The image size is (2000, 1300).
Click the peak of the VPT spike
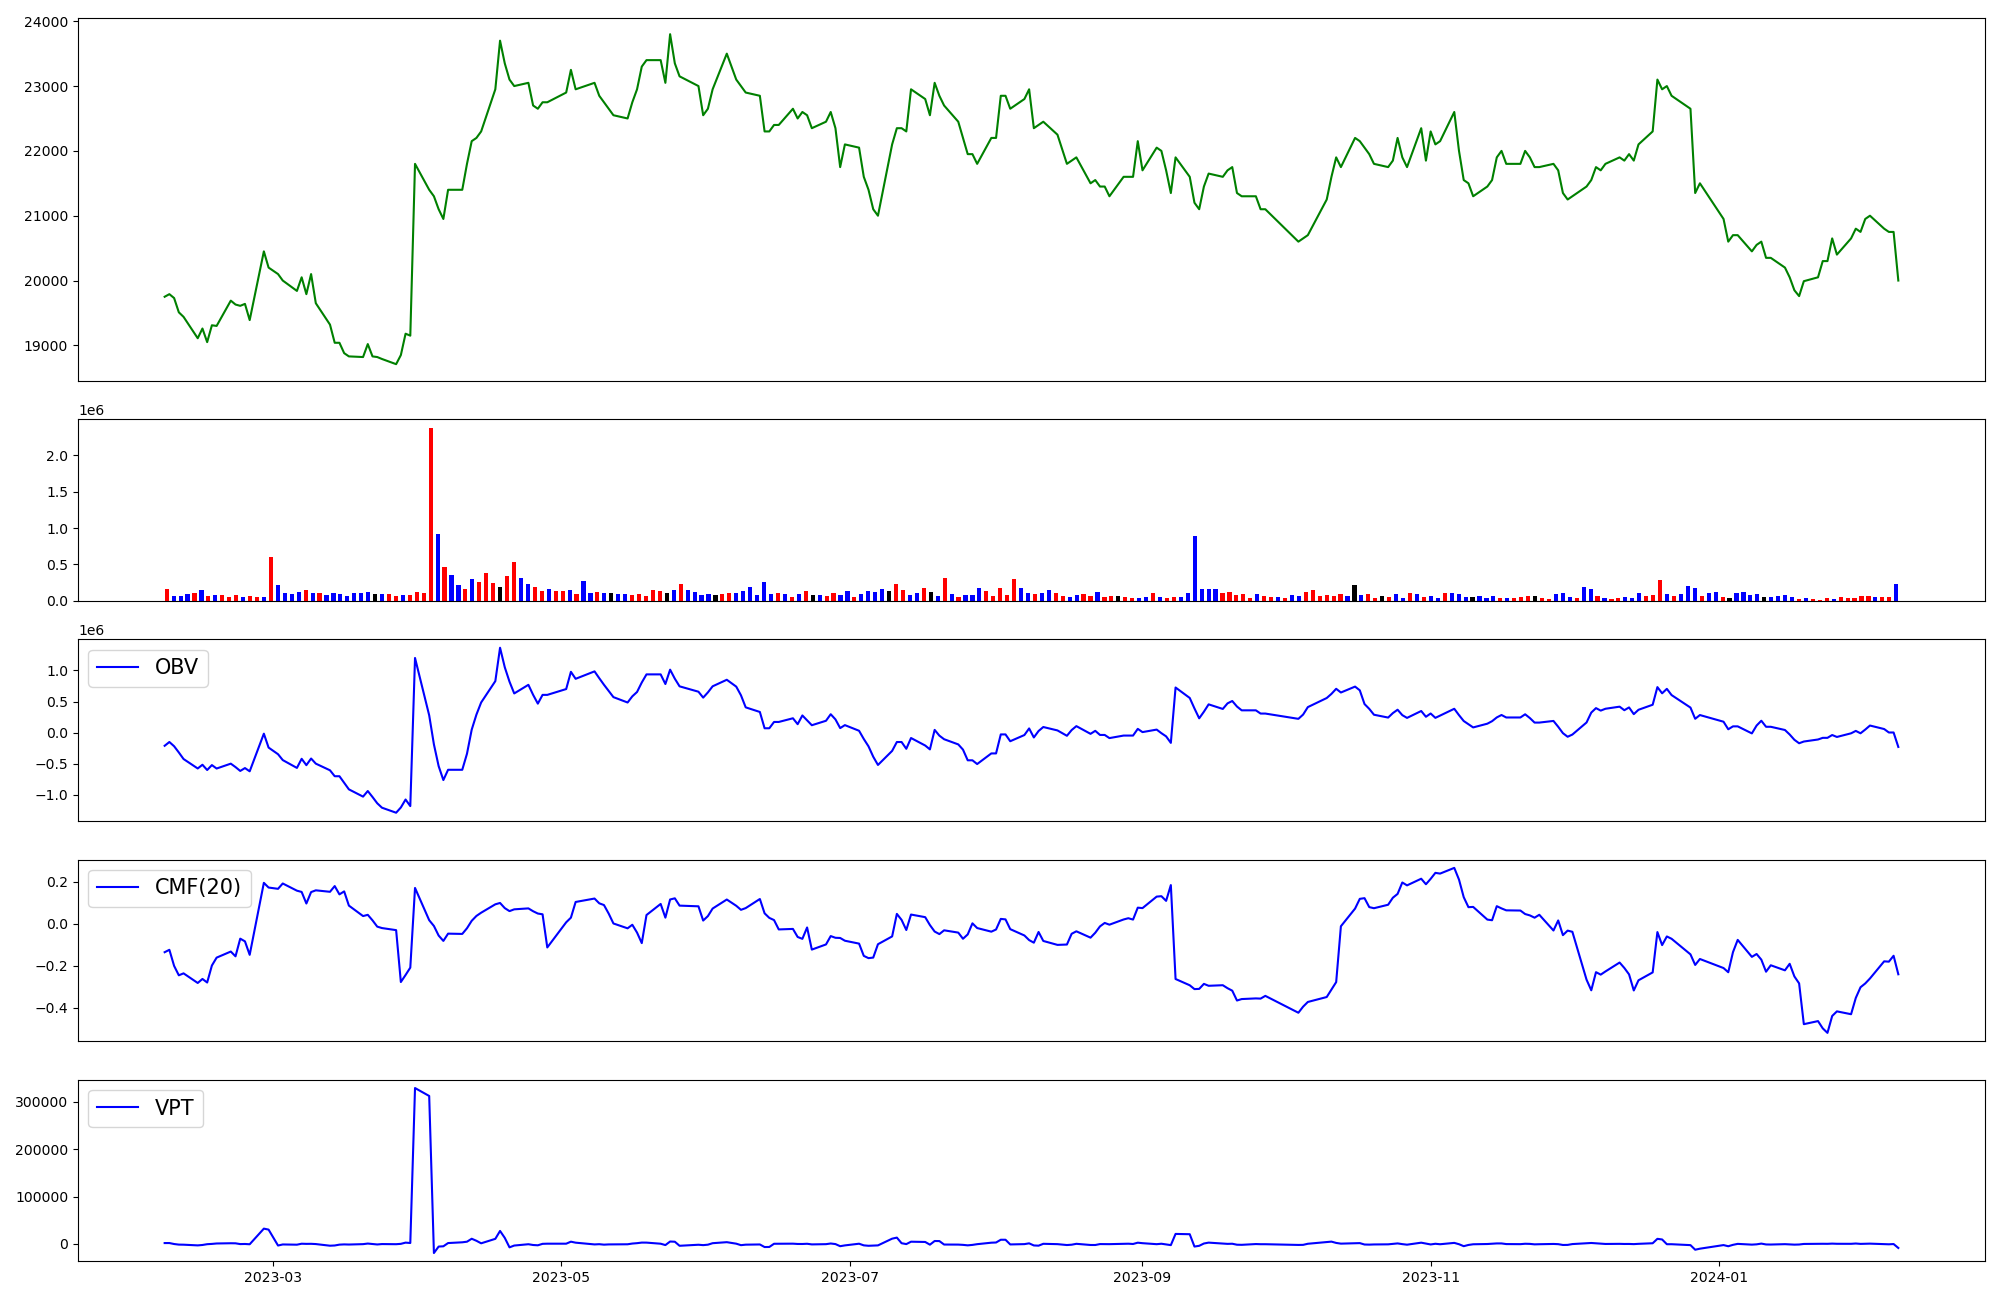point(415,1088)
